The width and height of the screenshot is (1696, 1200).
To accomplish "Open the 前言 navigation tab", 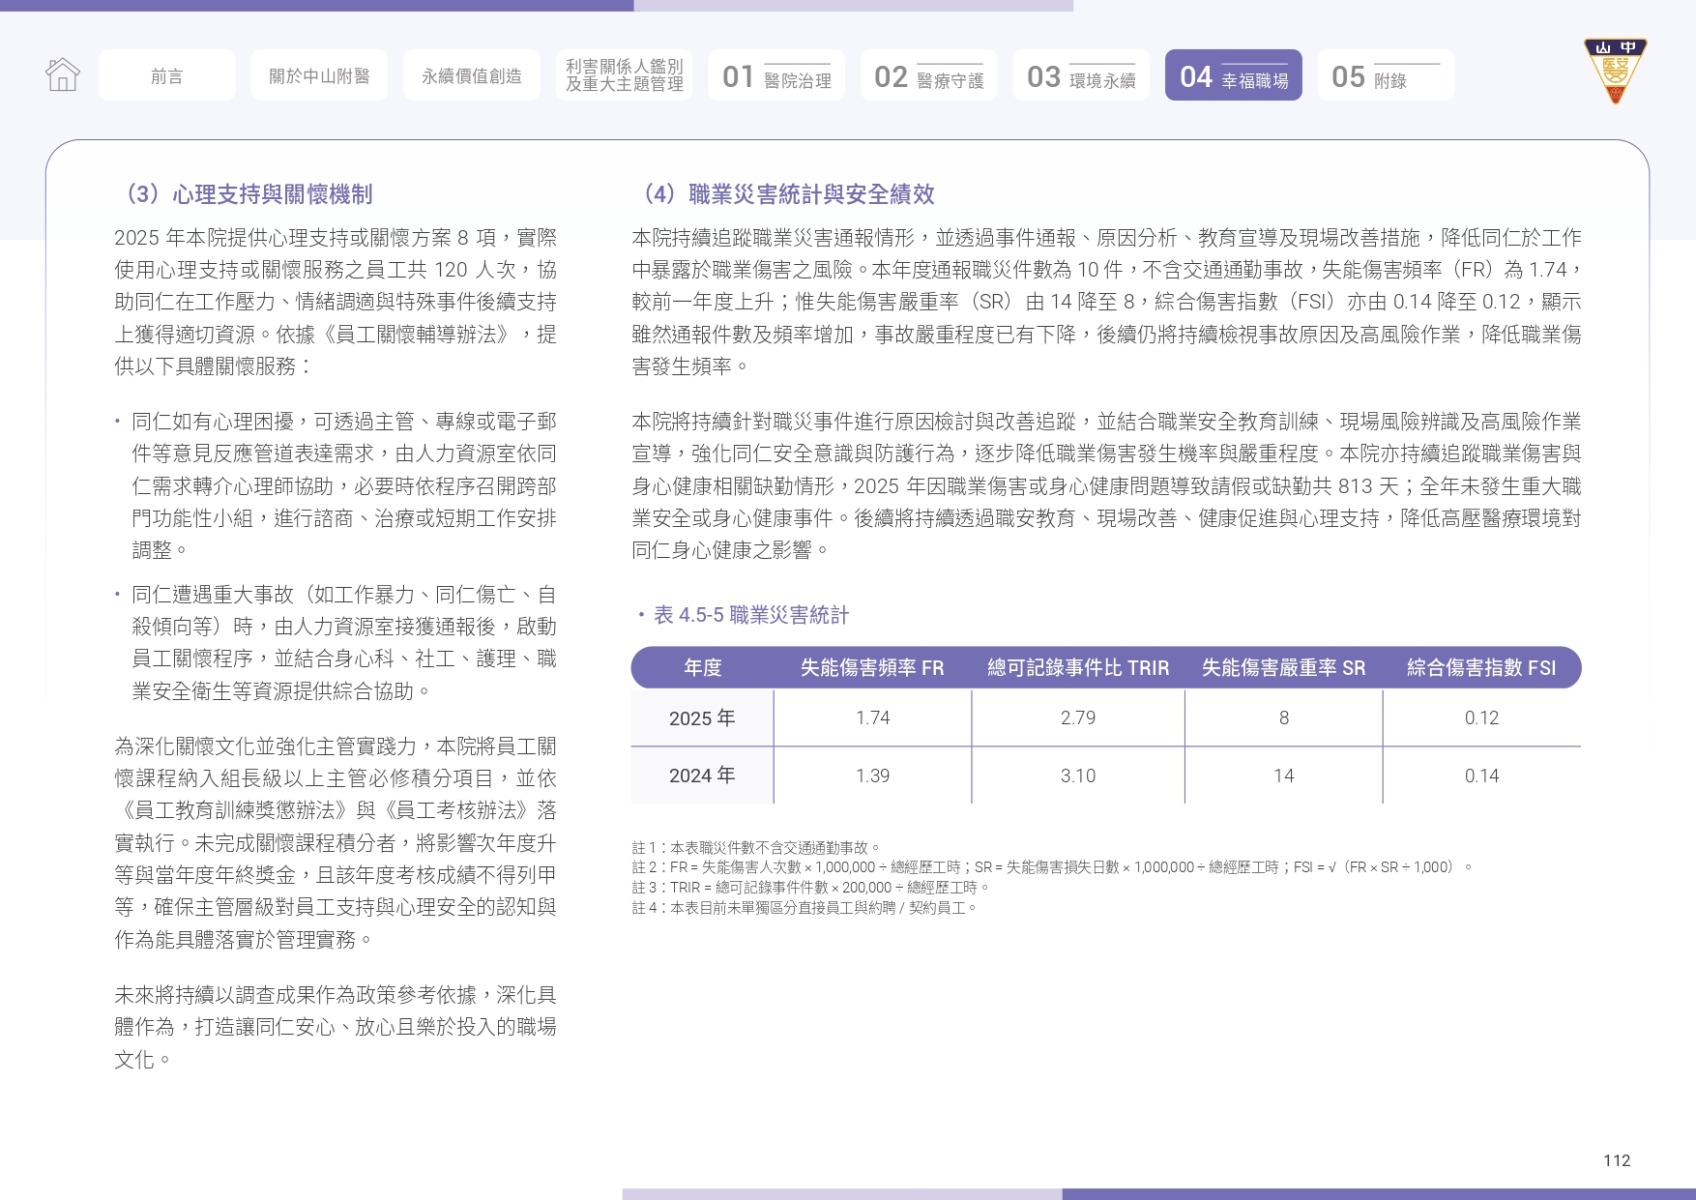I will pyautogui.click(x=167, y=75).
